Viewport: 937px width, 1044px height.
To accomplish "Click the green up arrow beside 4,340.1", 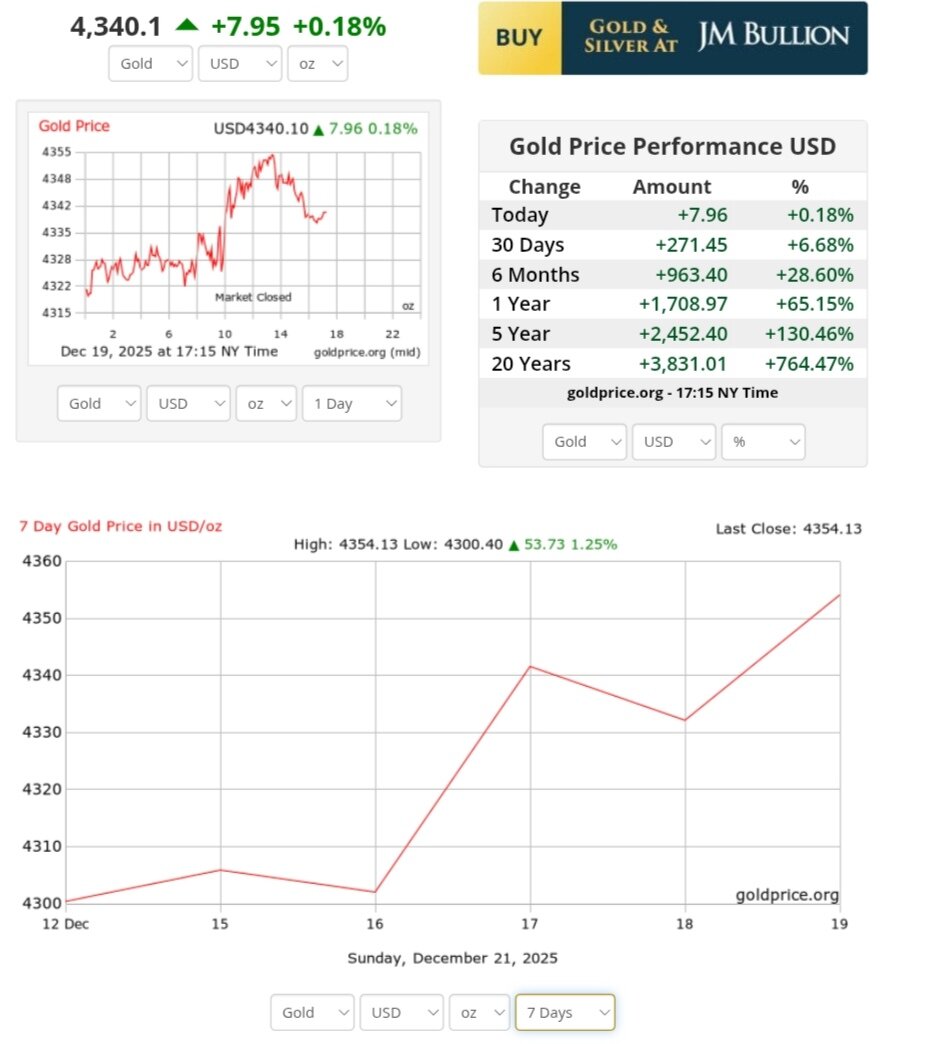I will (x=187, y=25).
